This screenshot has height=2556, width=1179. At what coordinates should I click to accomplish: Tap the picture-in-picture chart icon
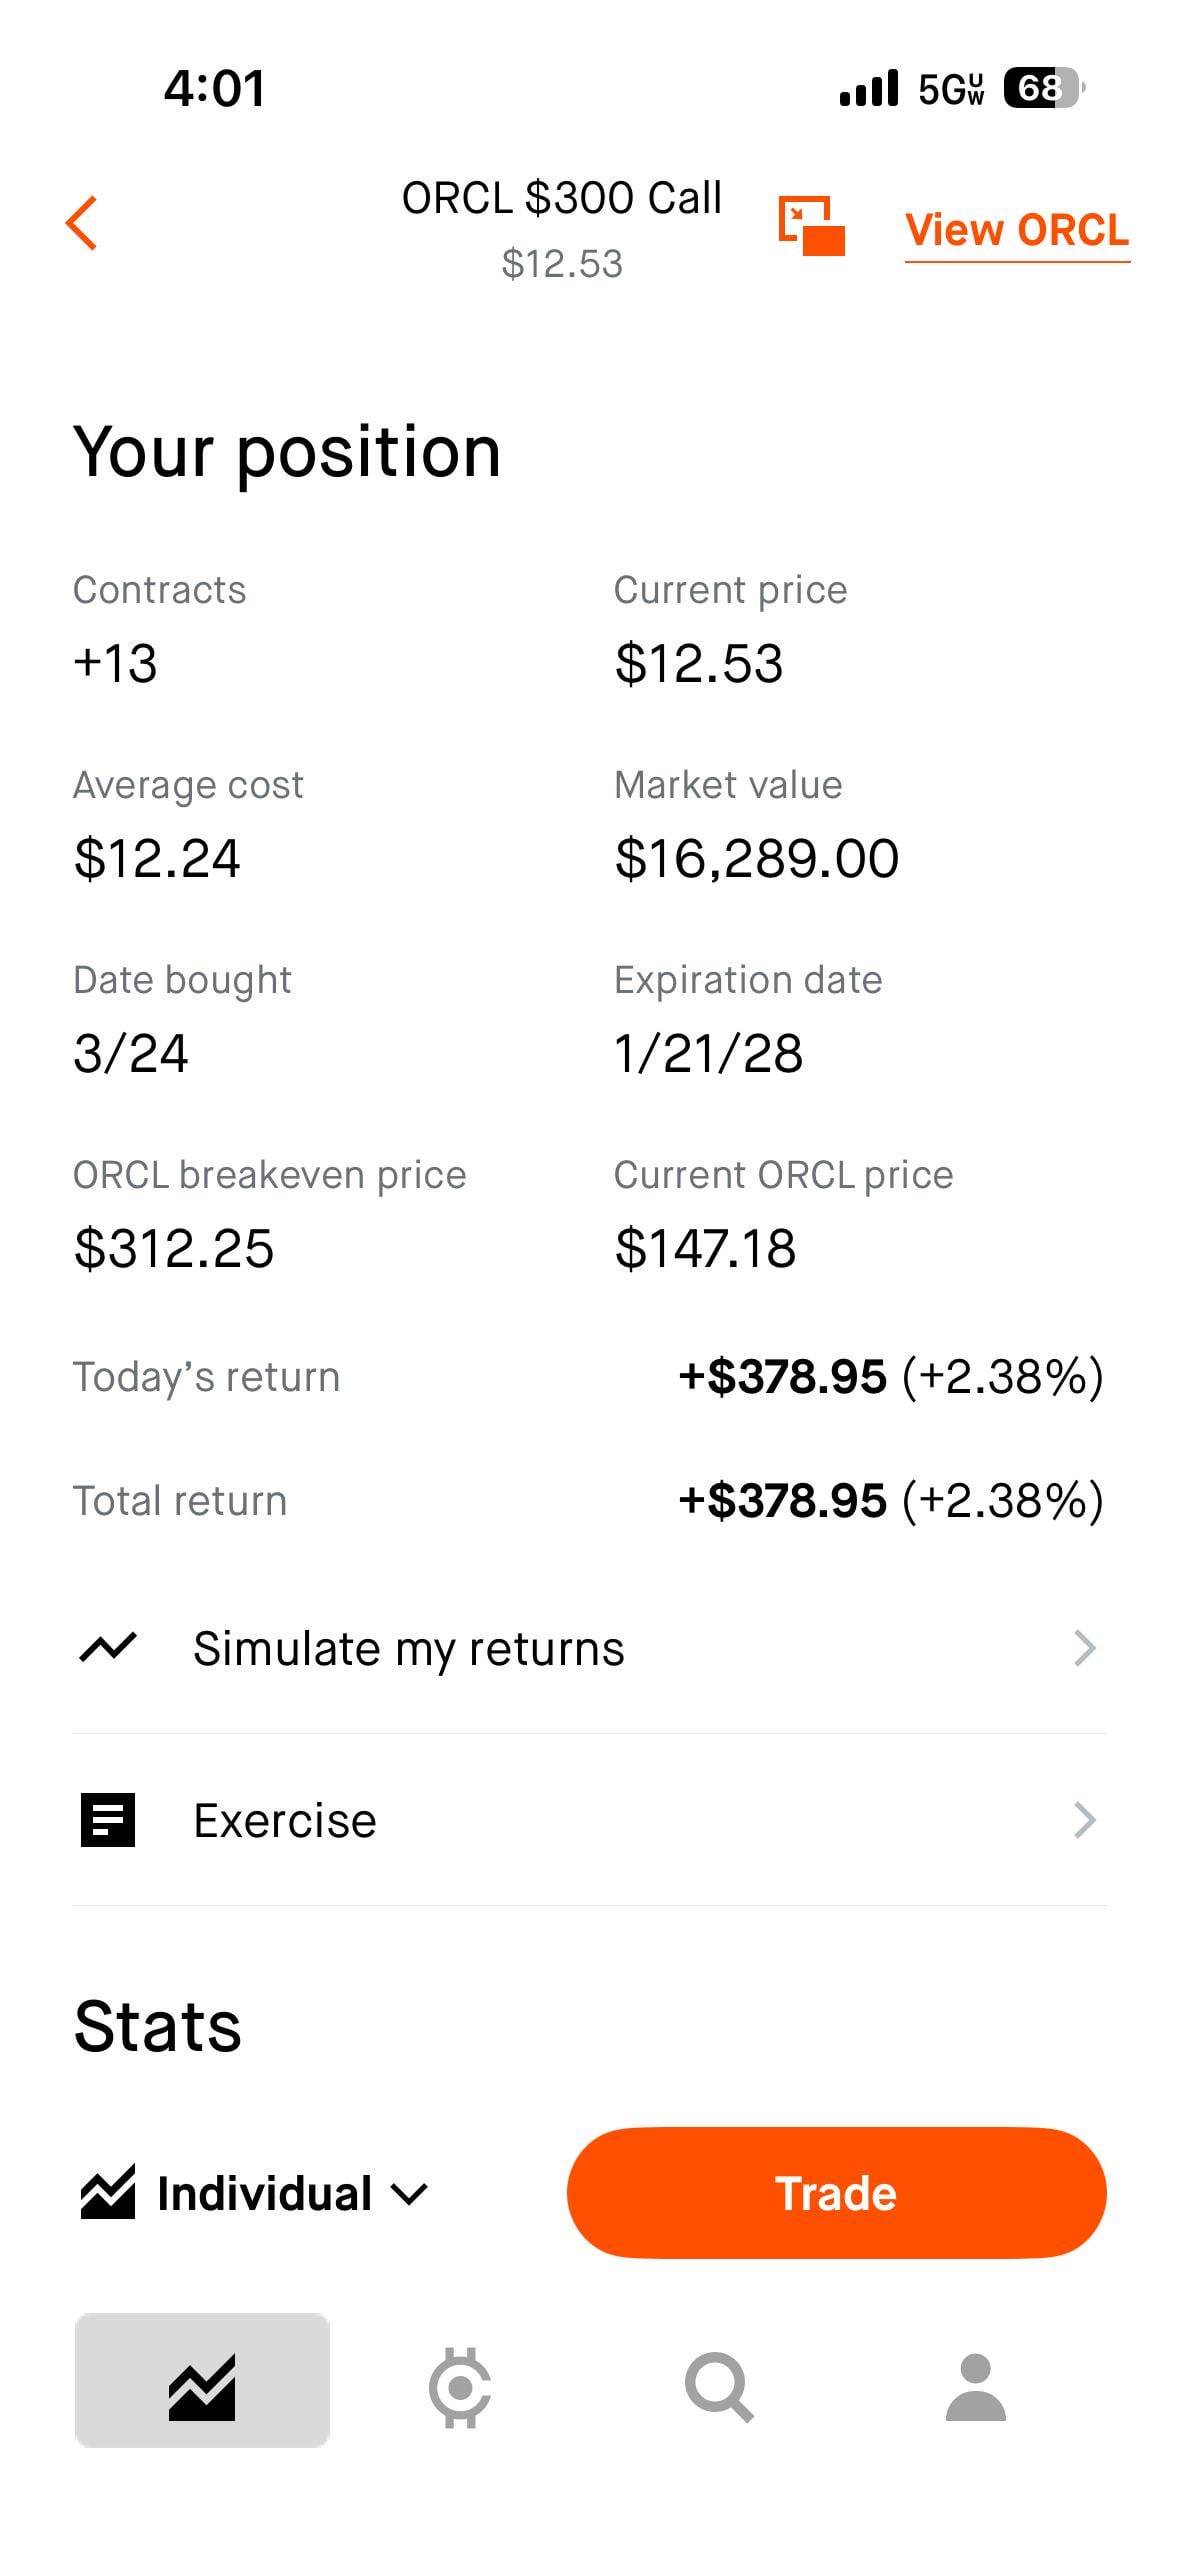pyautogui.click(x=811, y=226)
